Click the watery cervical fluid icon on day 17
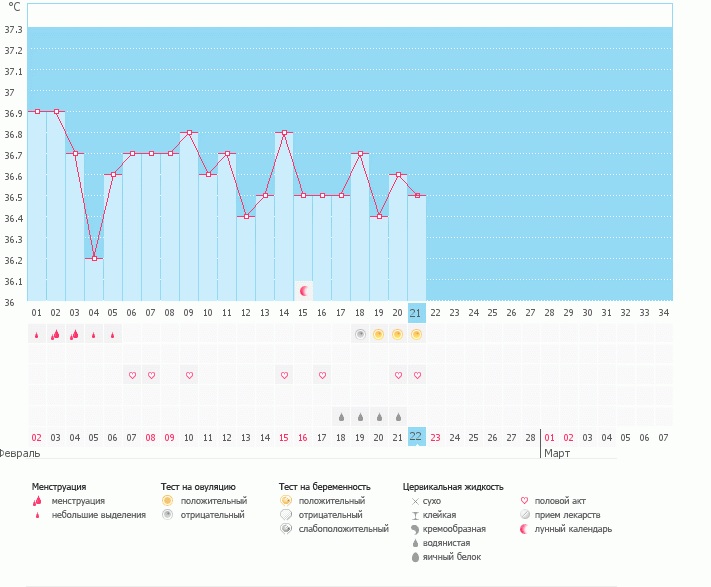Image resolution: width=711 pixels, height=587 pixels. [x=340, y=416]
